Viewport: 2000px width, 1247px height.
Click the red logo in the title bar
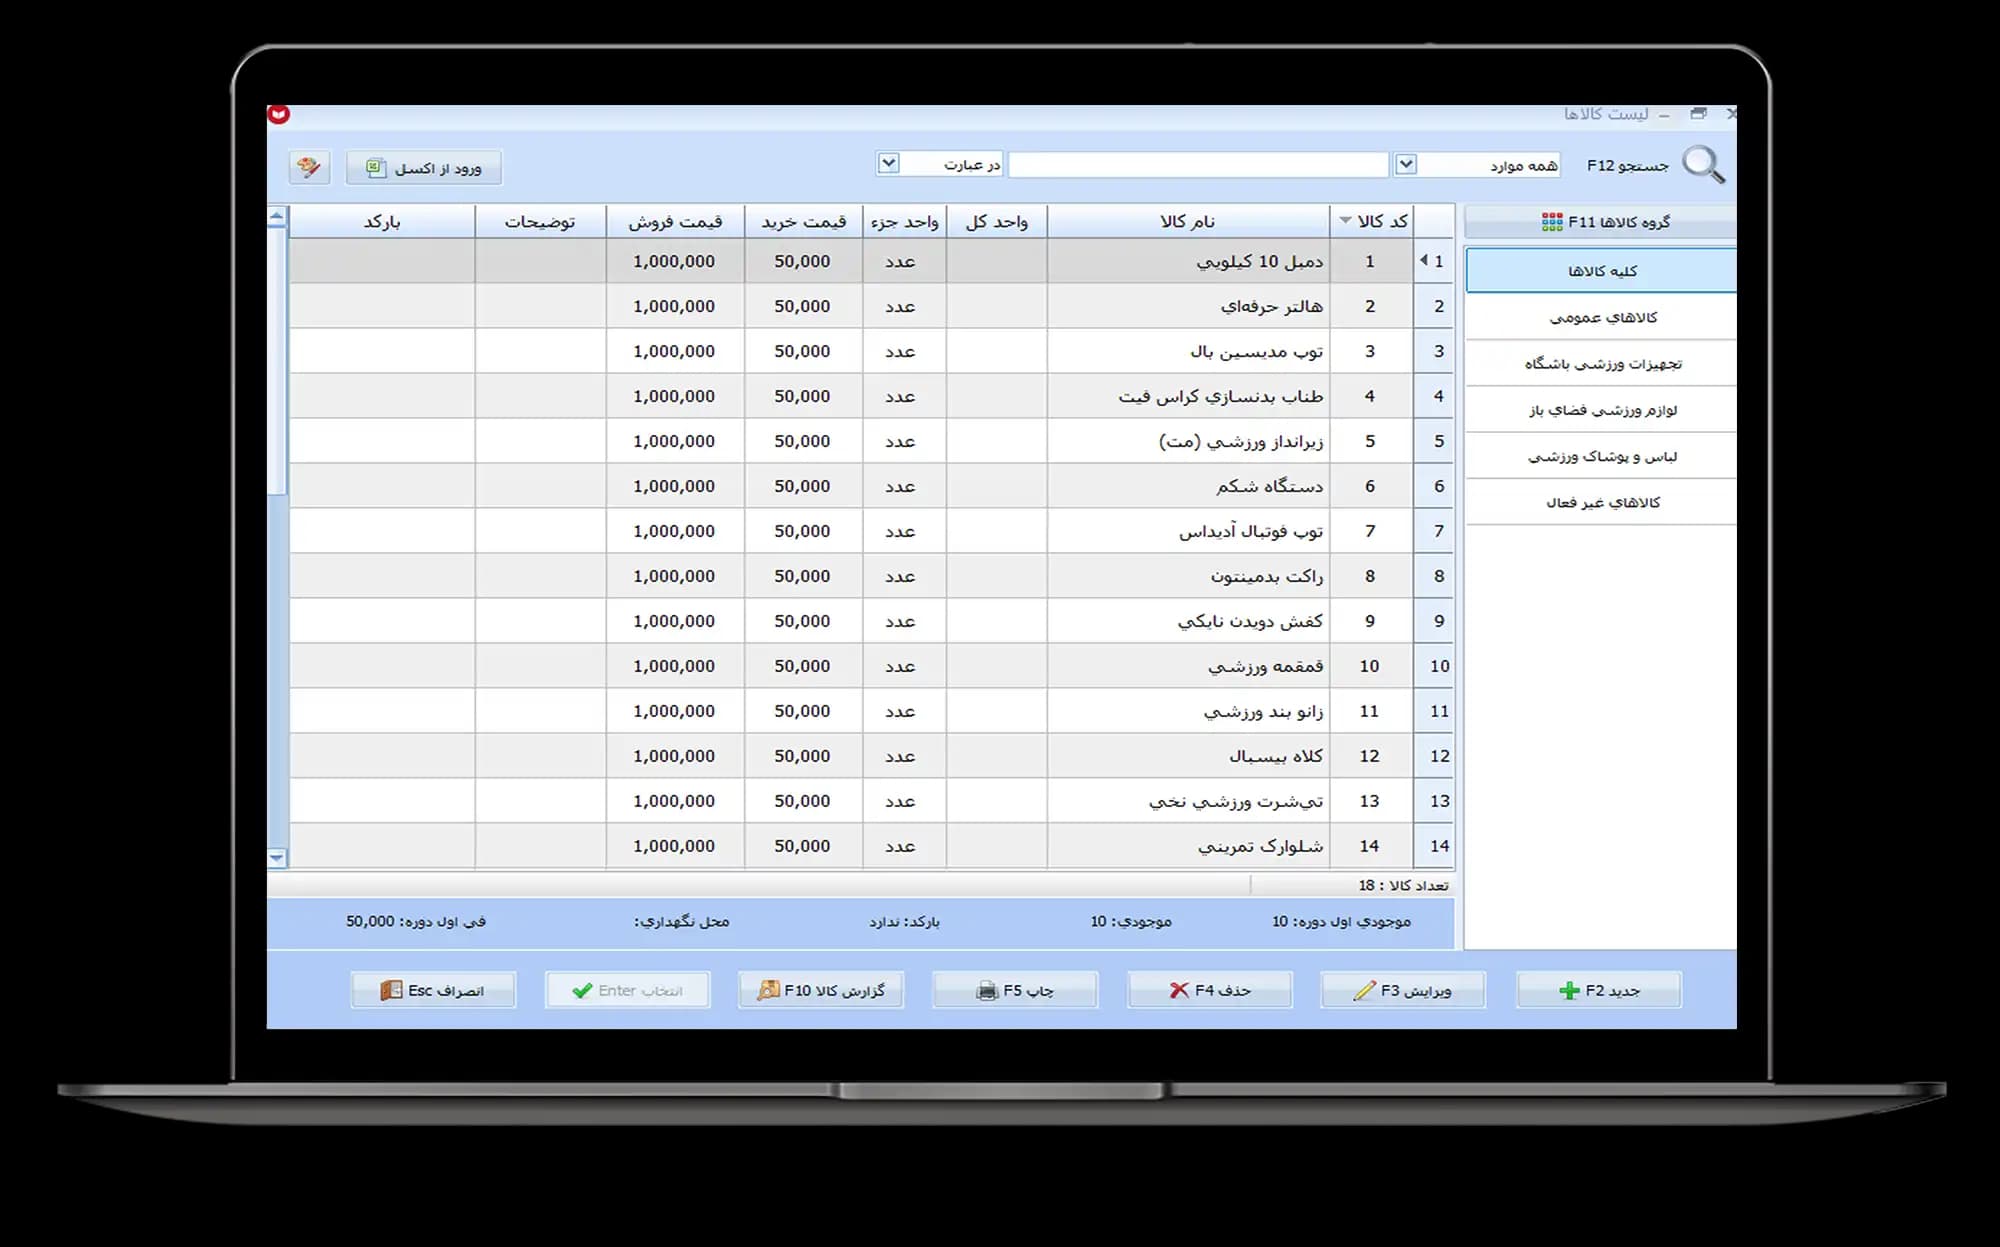point(279,114)
